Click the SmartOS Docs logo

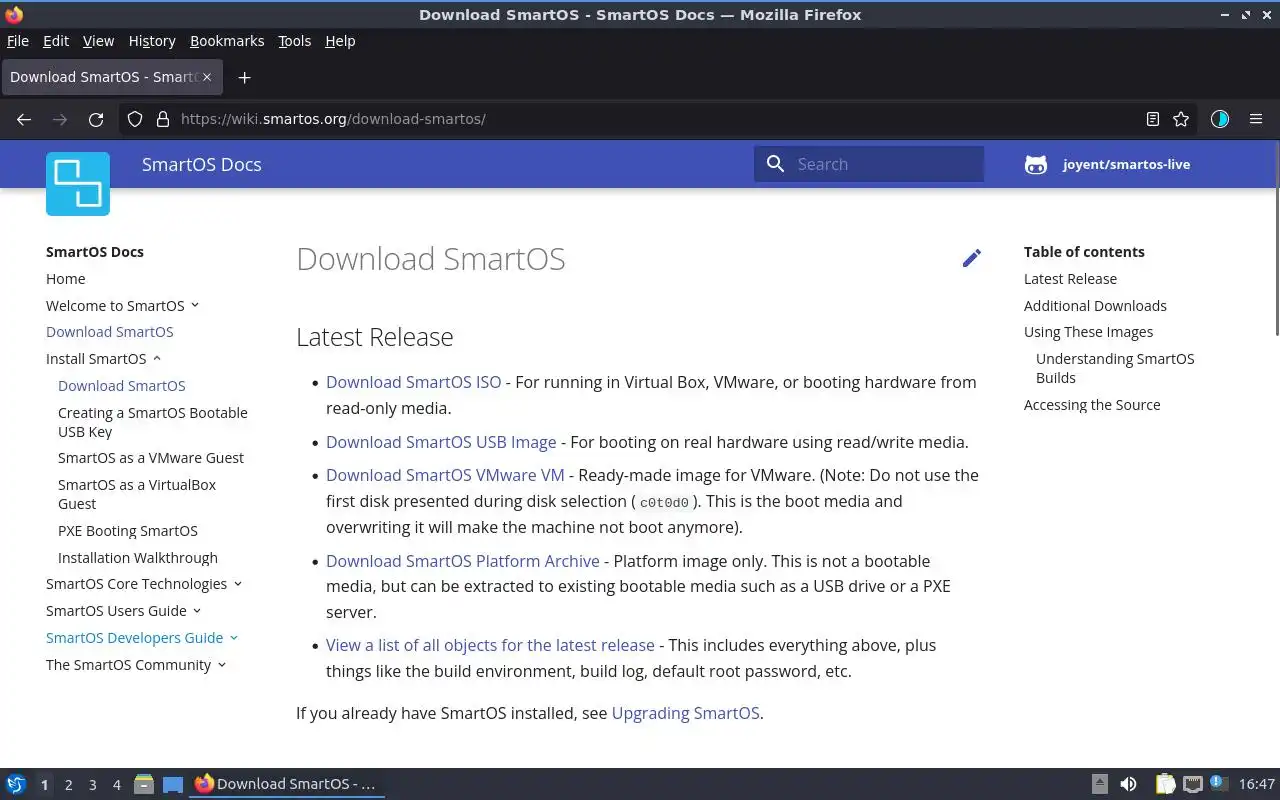click(x=78, y=184)
